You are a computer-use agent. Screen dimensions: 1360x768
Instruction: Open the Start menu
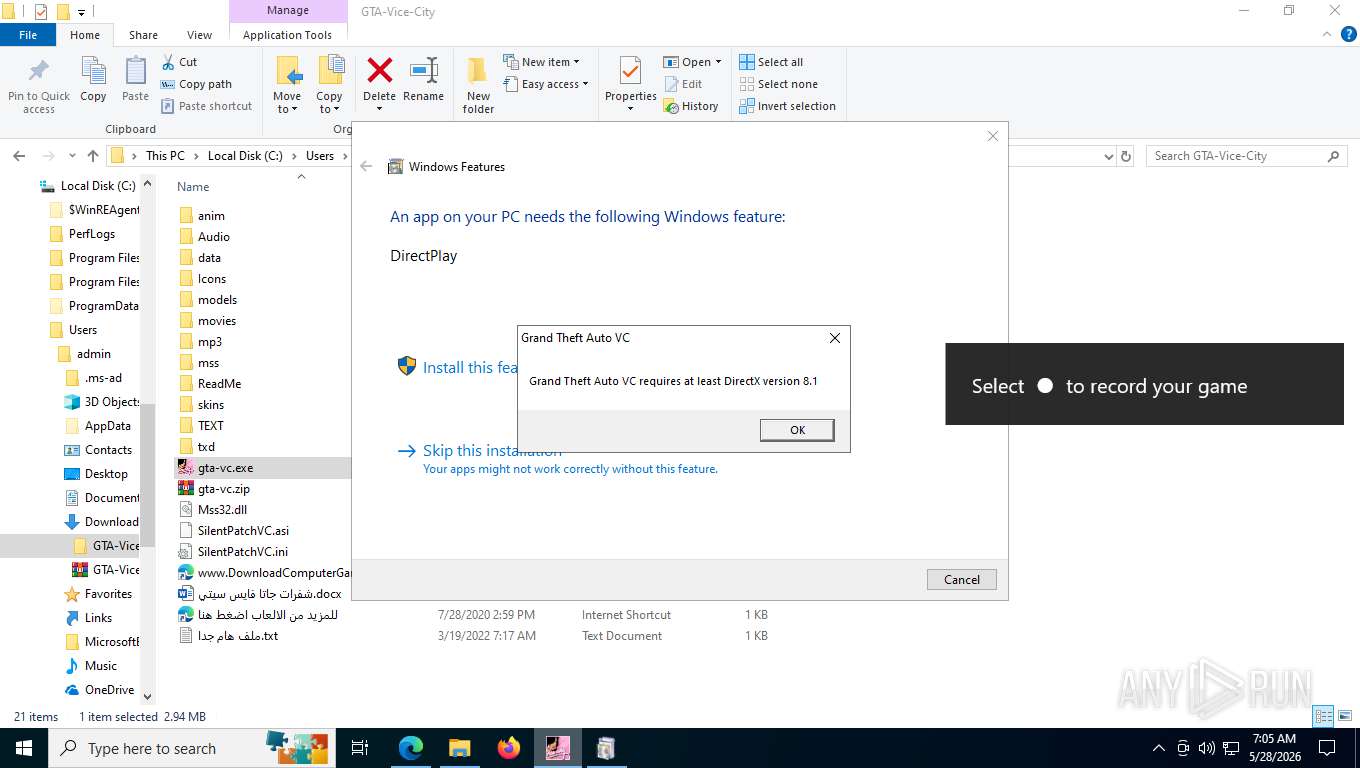click(x=23, y=748)
